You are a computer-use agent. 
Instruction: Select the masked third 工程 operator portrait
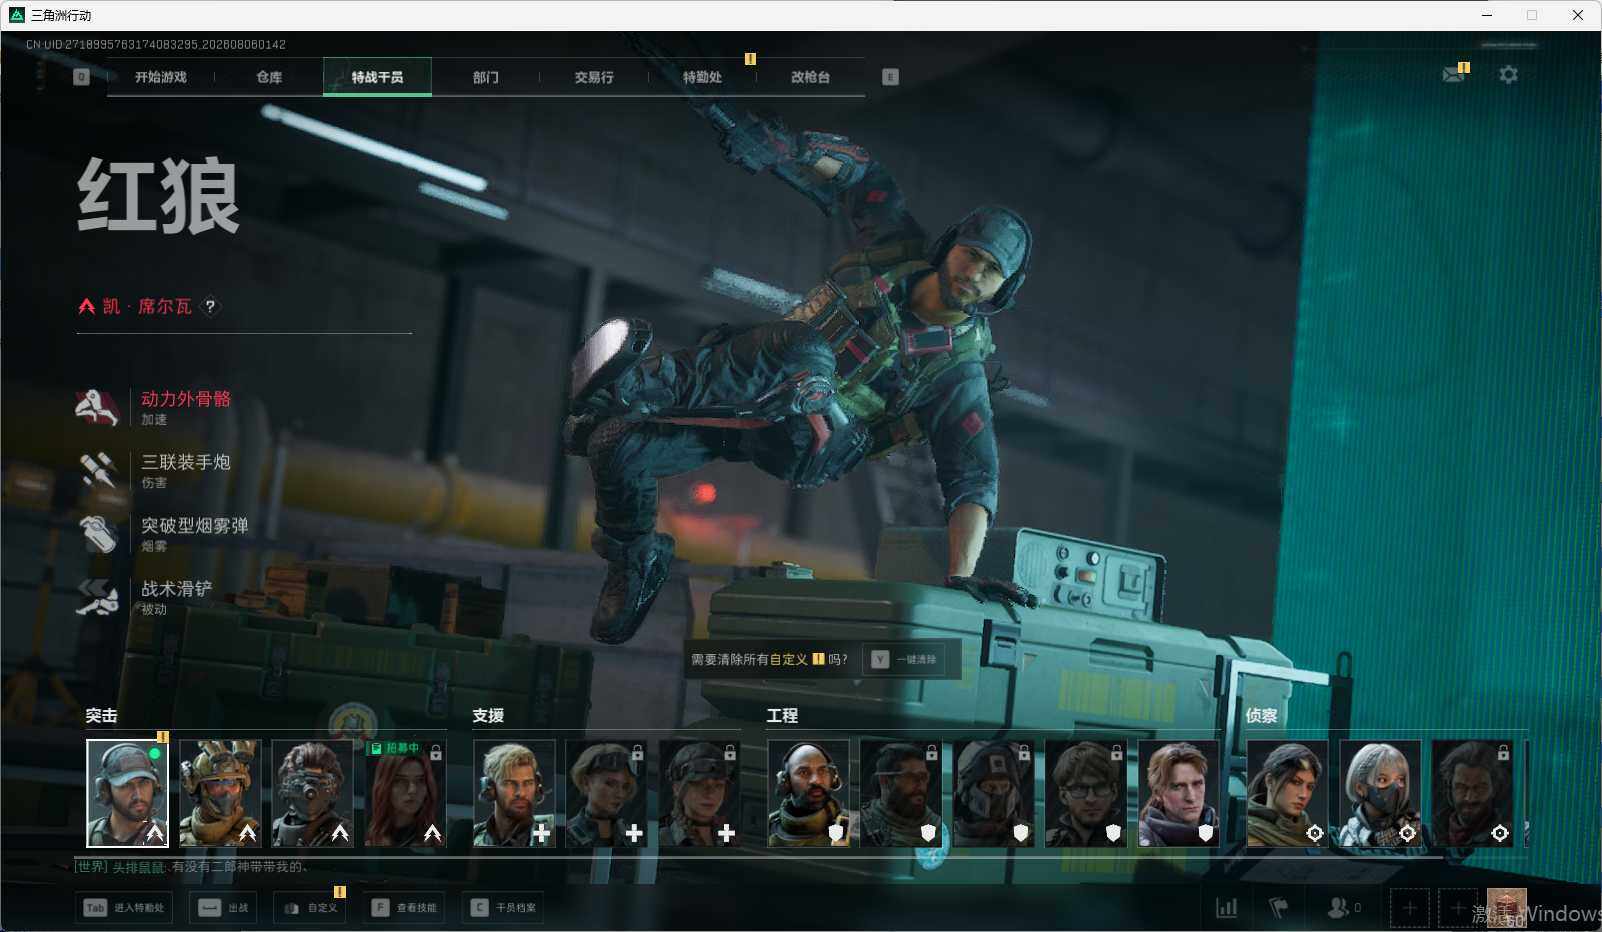(x=993, y=793)
